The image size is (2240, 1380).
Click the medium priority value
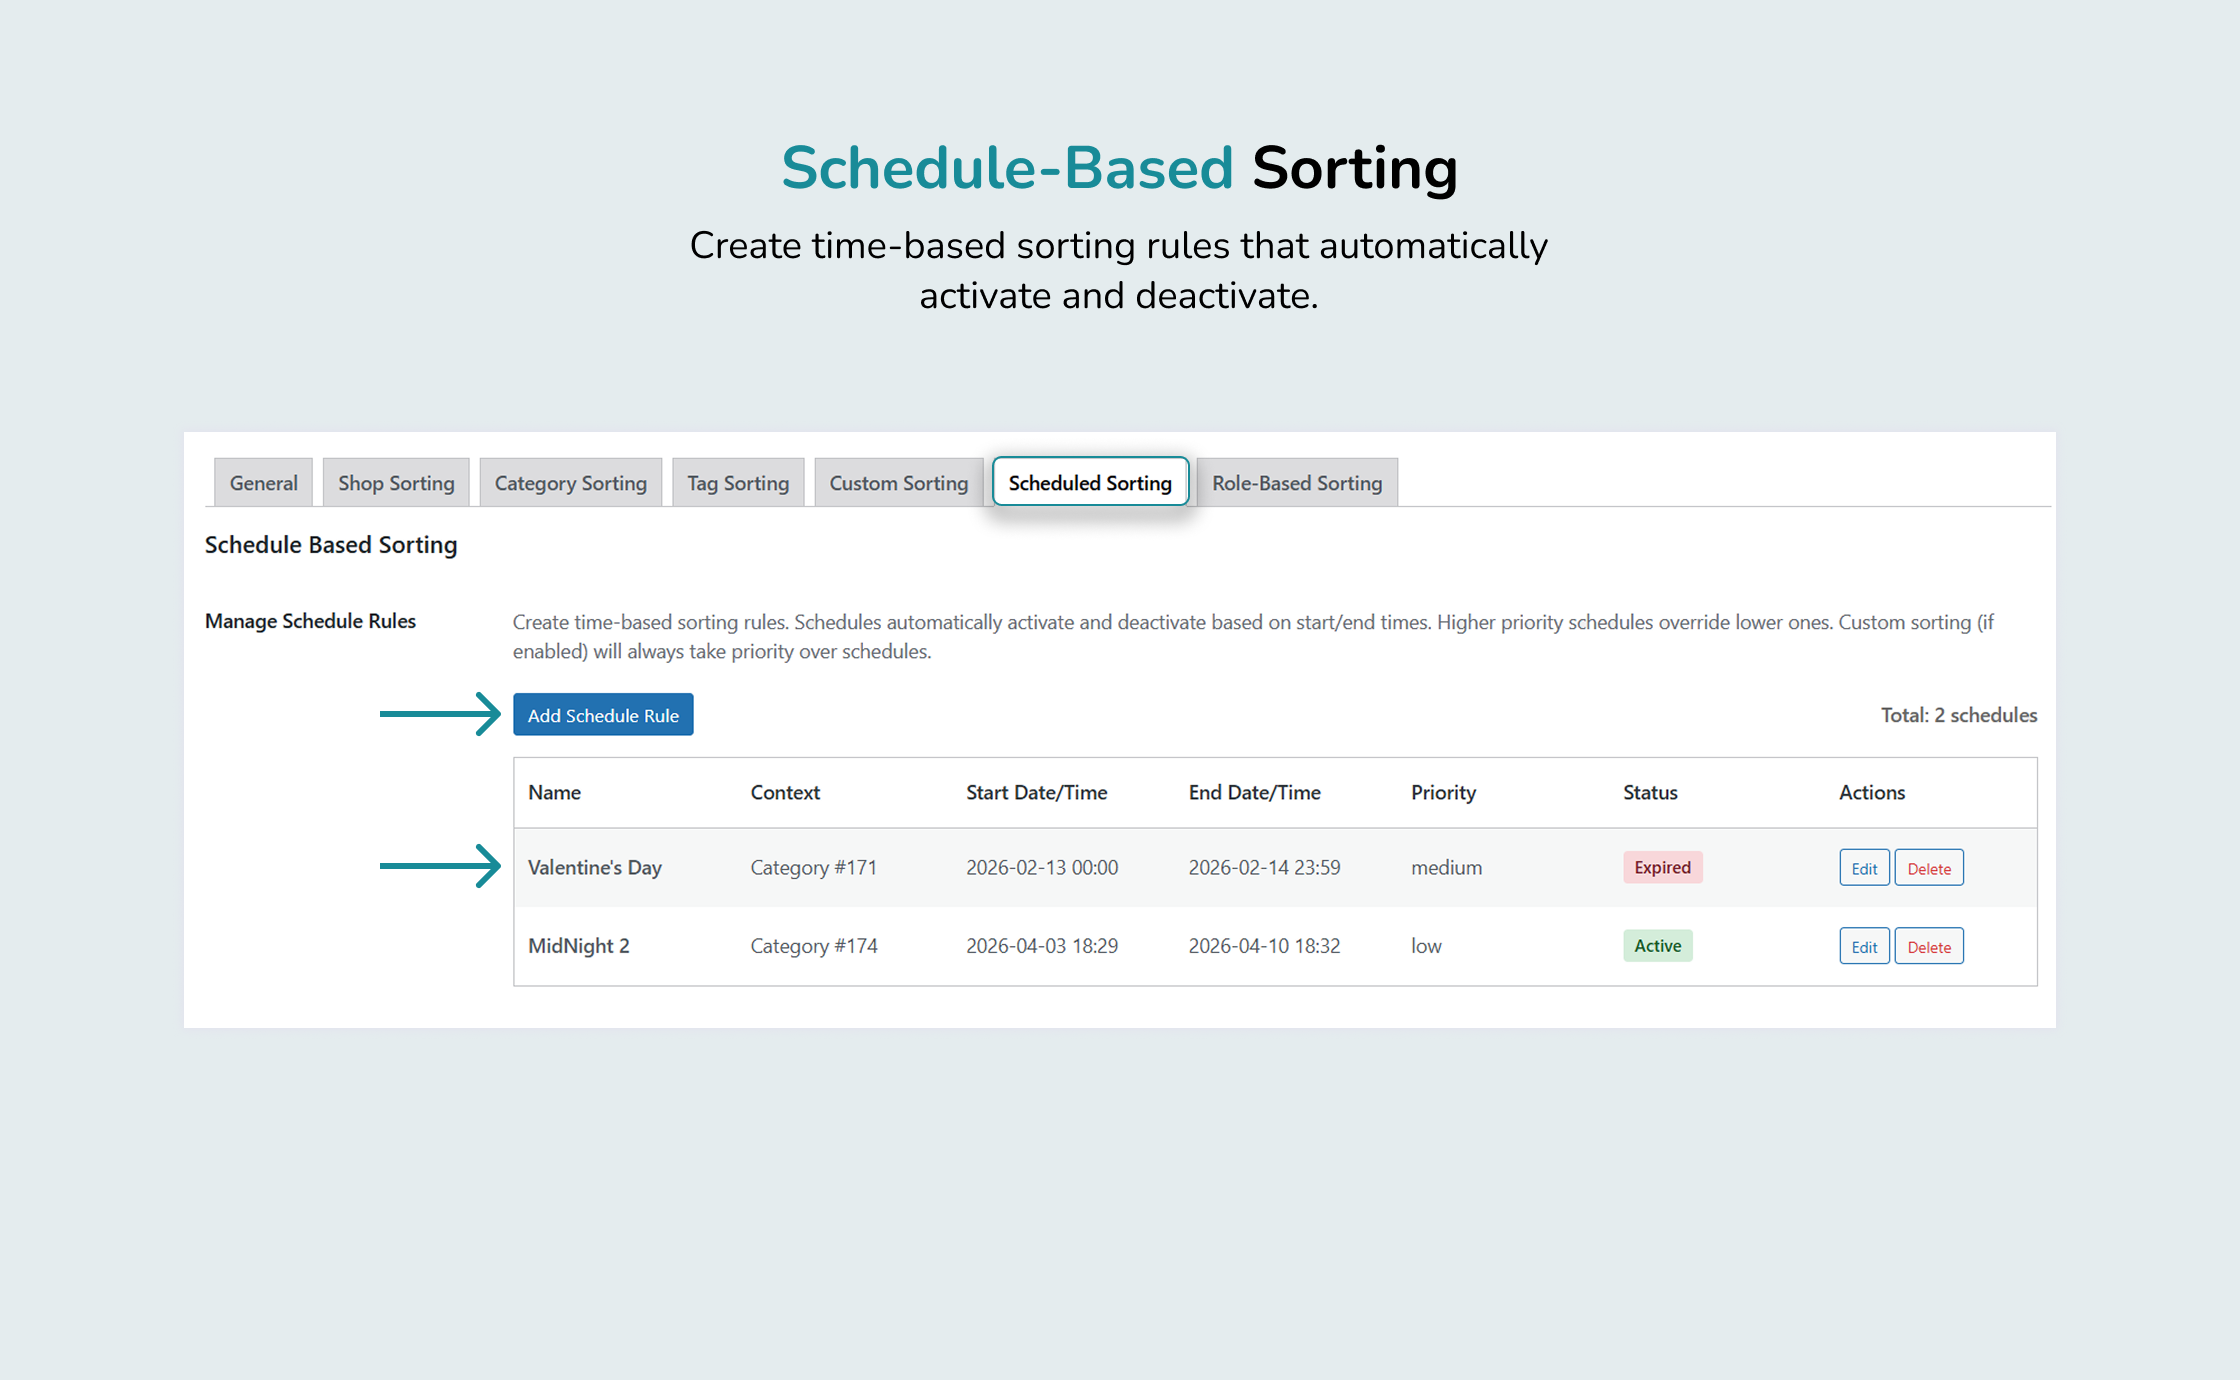pyautogui.click(x=1446, y=867)
